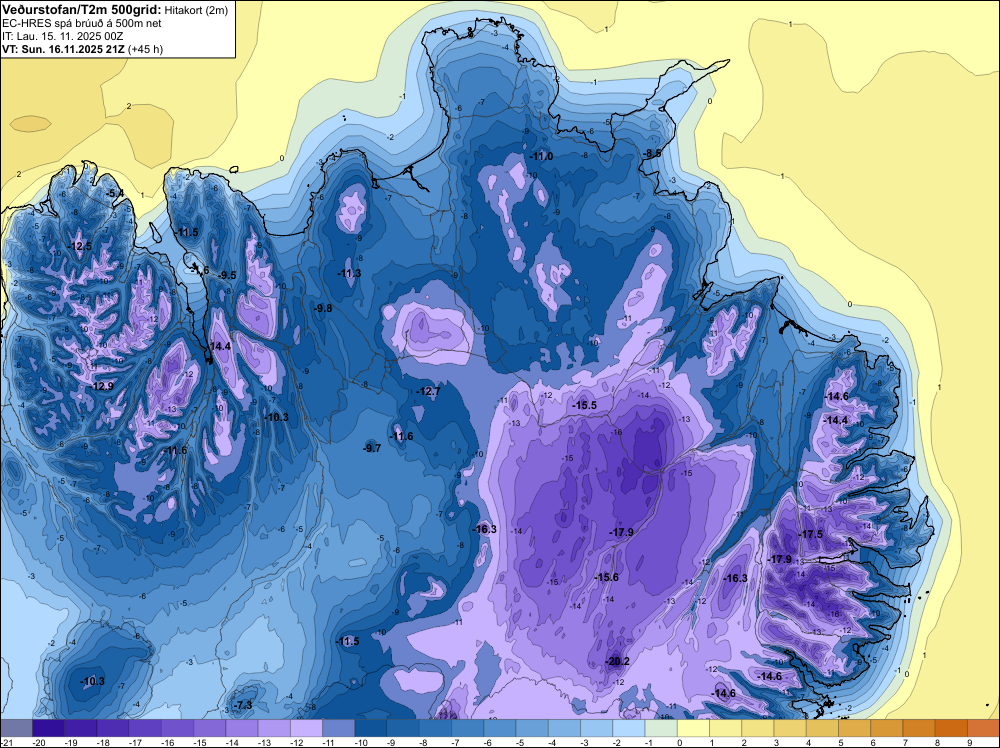Click the legend swatch between -13 and -12
This screenshot has height=748, width=1000.
point(274,728)
